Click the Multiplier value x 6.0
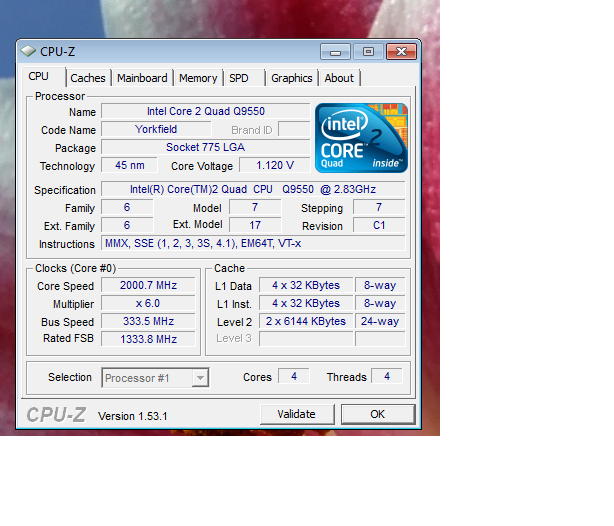The width and height of the screenshot is (614, 526). click(148, 303)
